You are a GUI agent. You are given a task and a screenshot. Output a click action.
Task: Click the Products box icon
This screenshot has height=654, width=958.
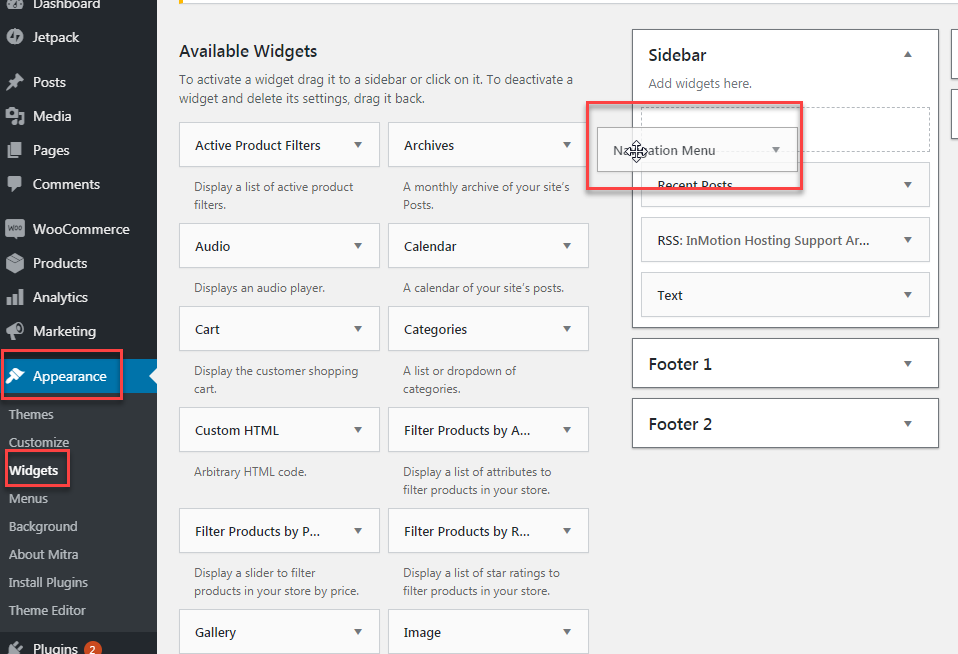coord(15,263)
